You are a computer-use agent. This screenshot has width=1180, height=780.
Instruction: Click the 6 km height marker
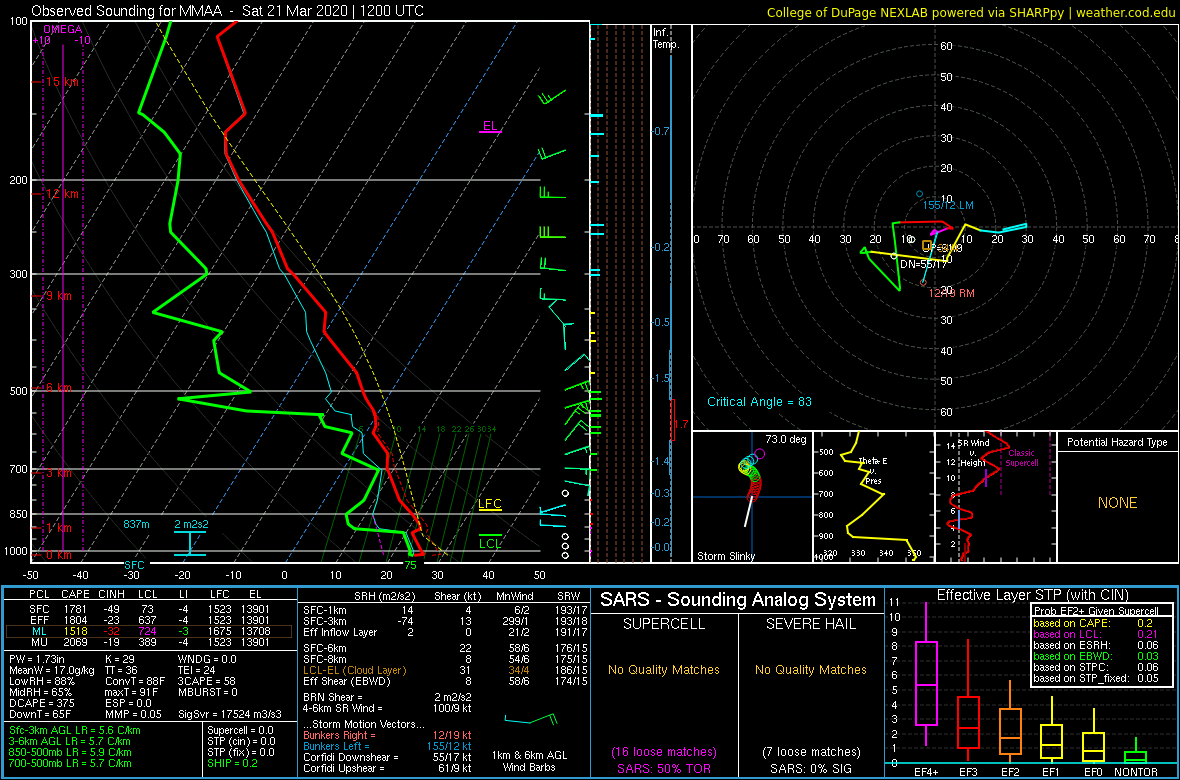59,388
